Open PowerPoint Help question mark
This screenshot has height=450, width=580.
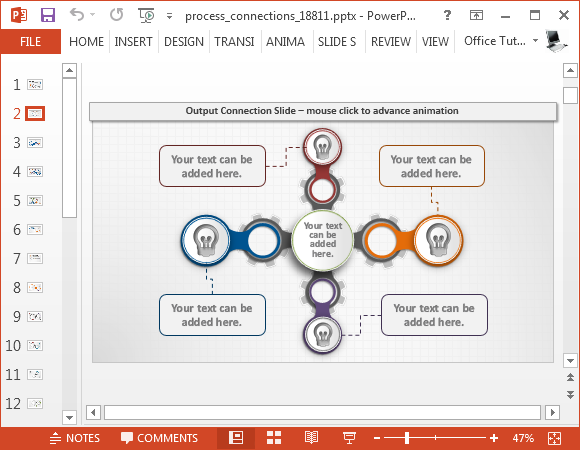pyautogui.click(x=447, y=15)
